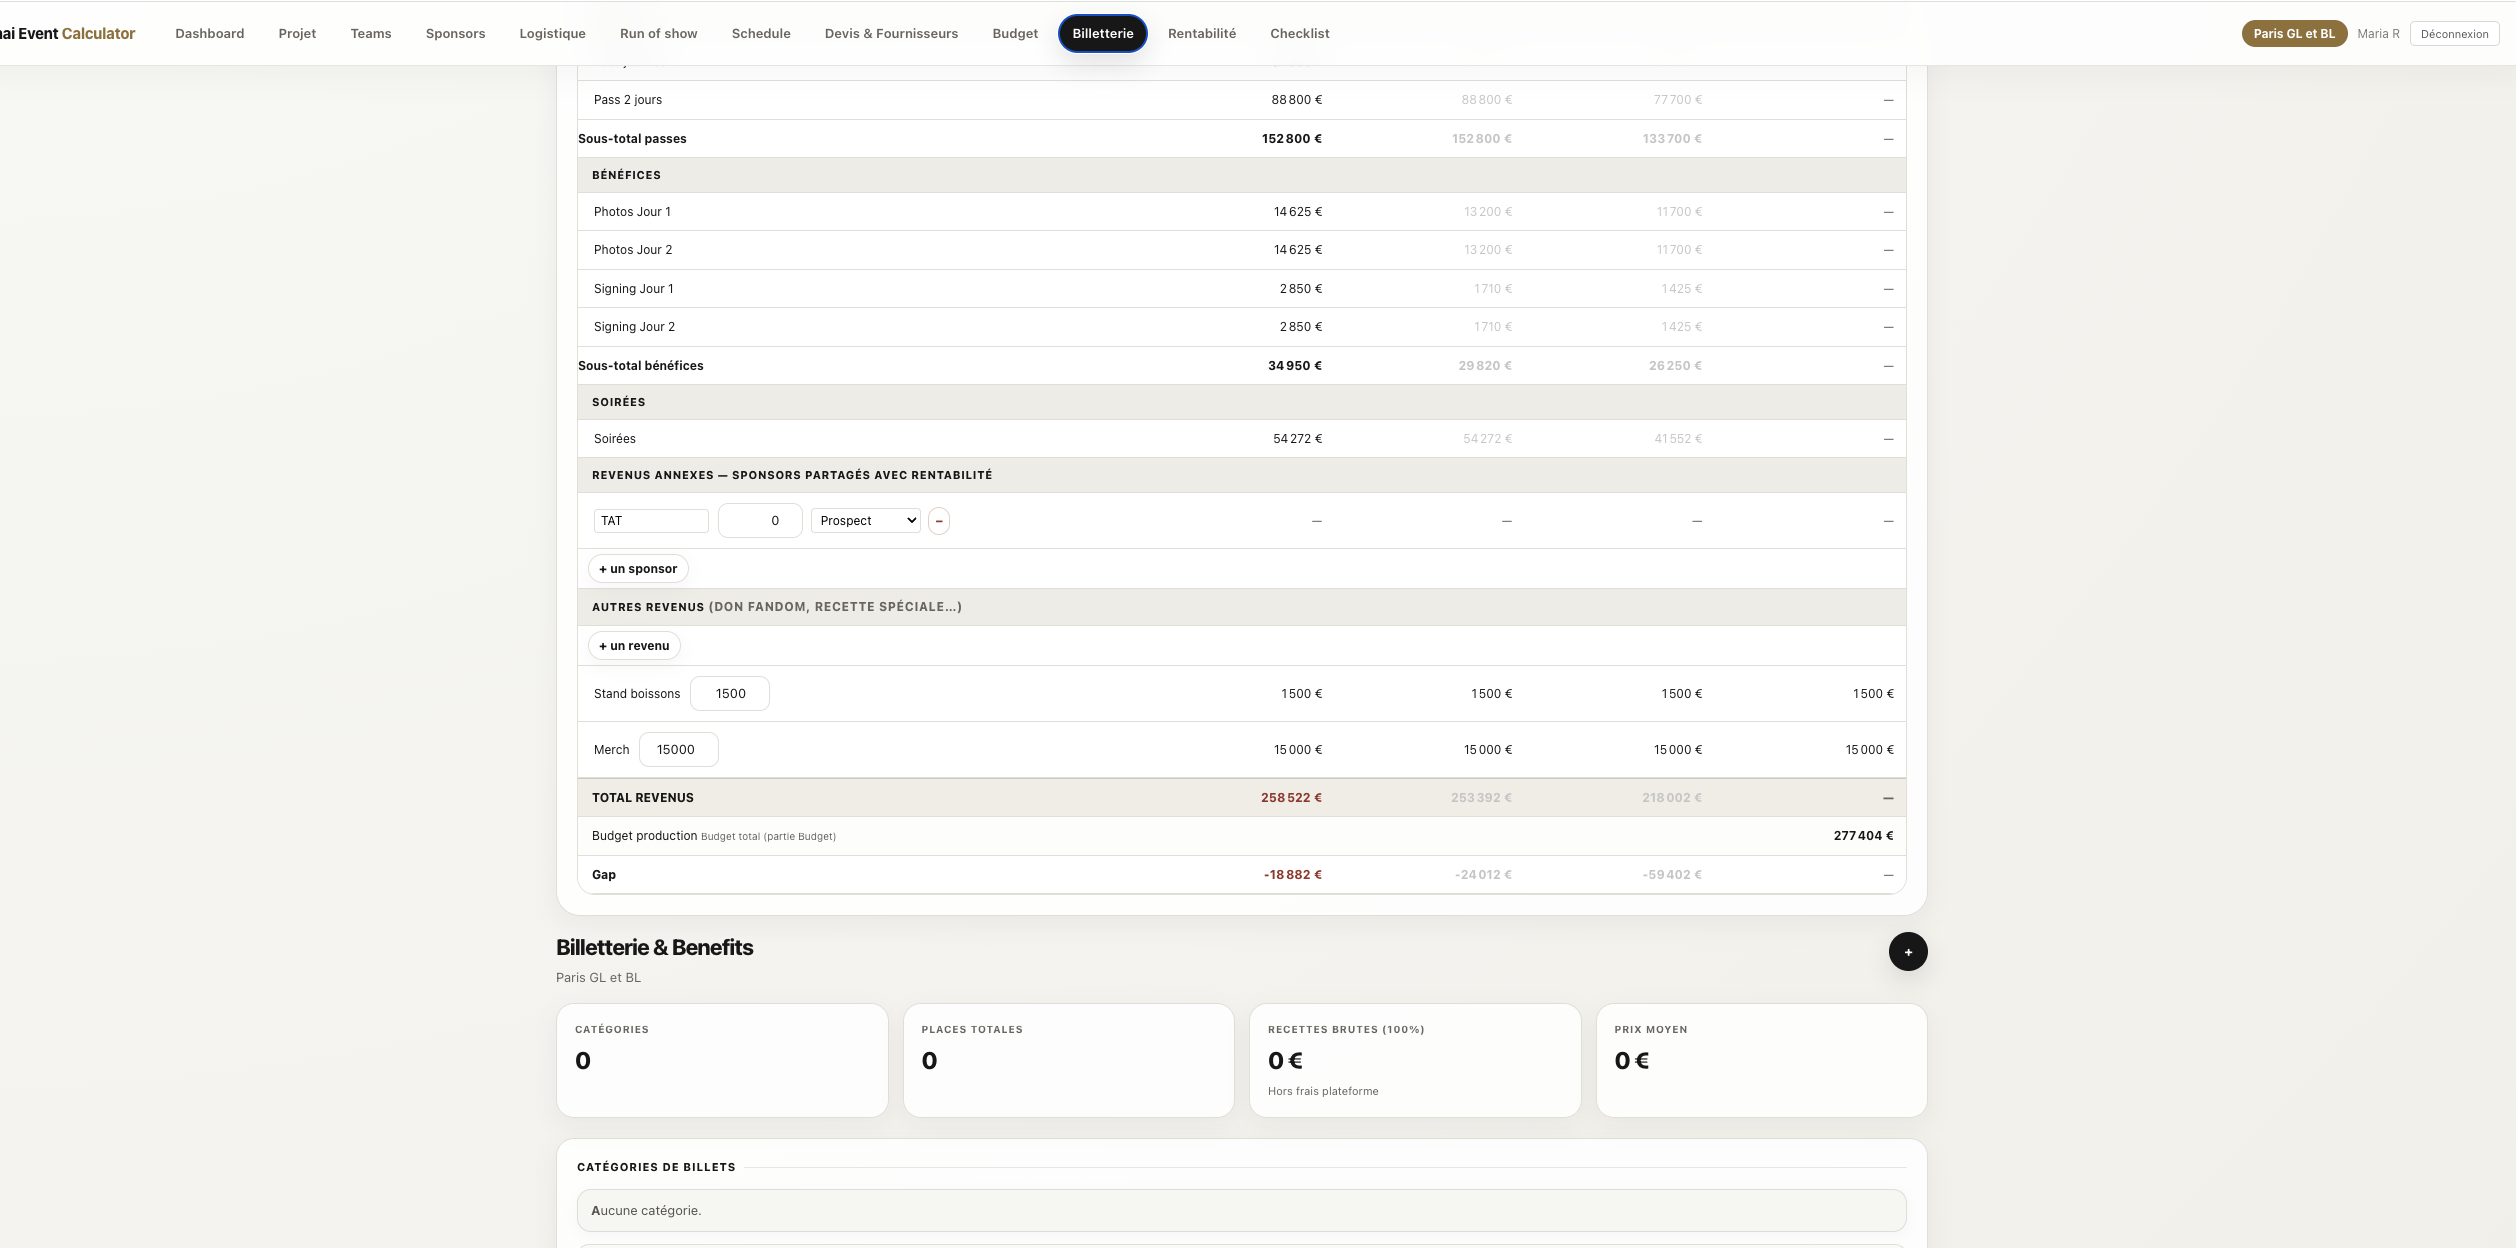
Task: Focus the TAT sponsor amount field
Action: point(760,521)
